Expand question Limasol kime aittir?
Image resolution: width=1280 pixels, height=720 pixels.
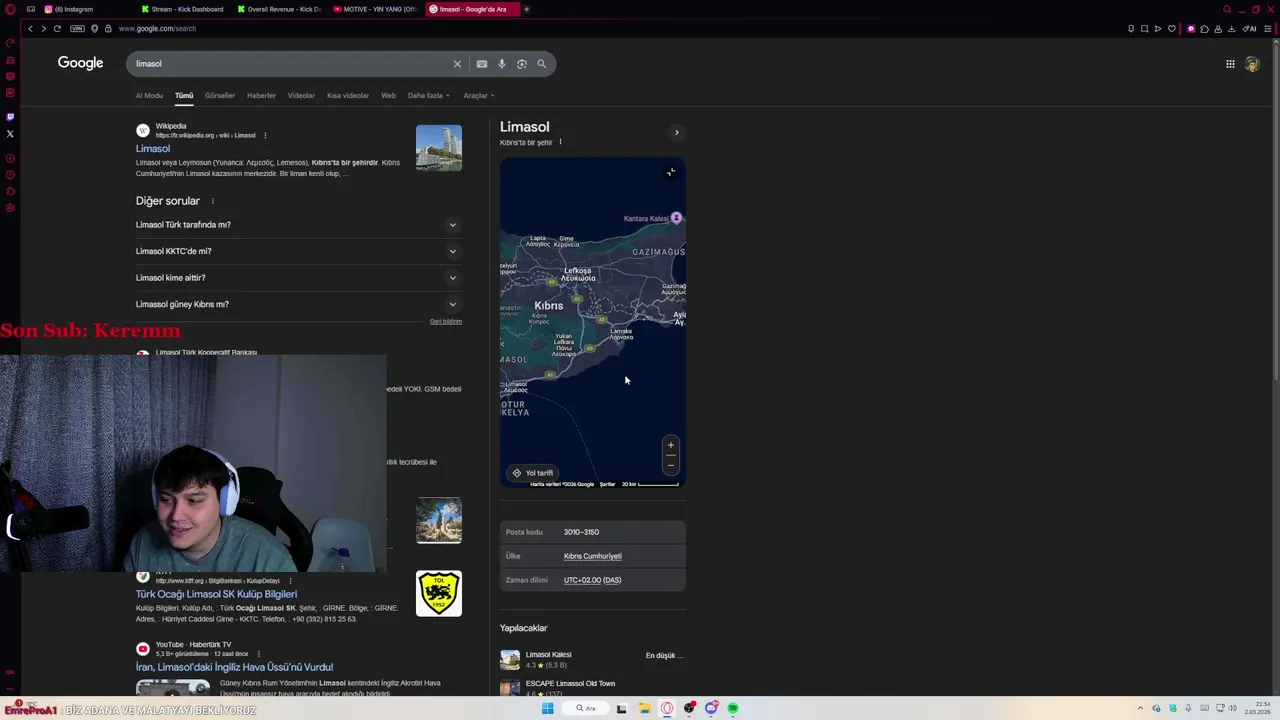[297, 278]
